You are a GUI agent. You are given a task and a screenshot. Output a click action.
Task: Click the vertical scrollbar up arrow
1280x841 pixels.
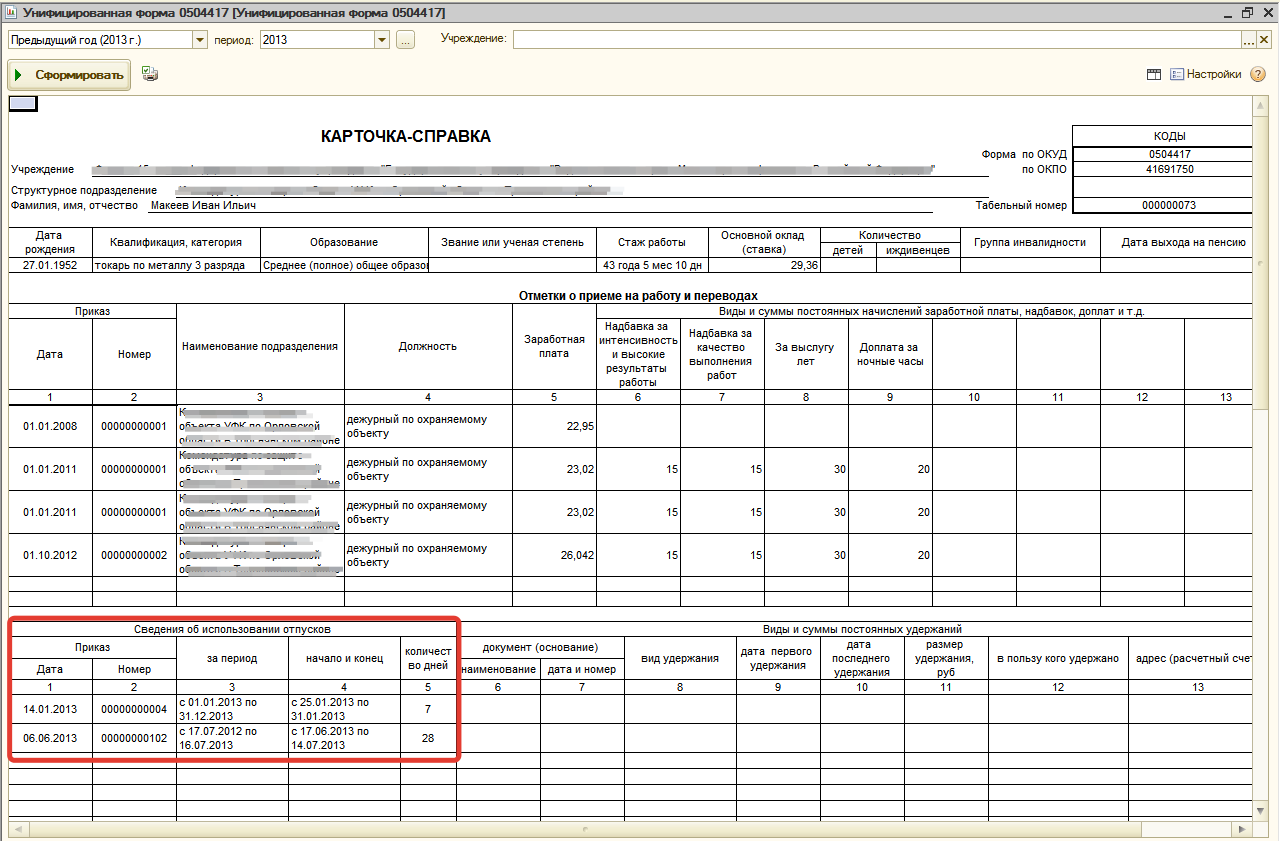point(1262,104)
